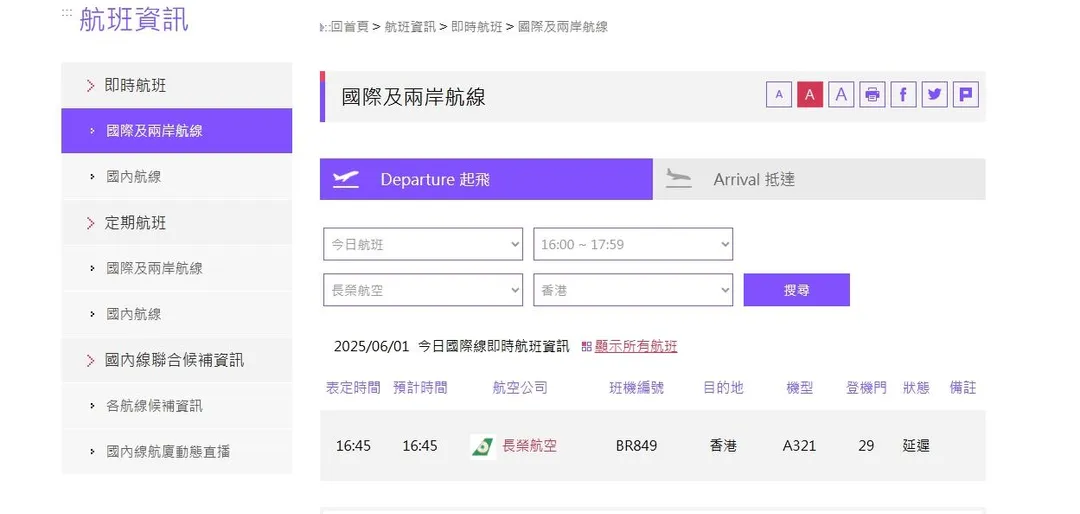Set large font size (large A)
This screenshot has height=514, width=1080.
841,94
